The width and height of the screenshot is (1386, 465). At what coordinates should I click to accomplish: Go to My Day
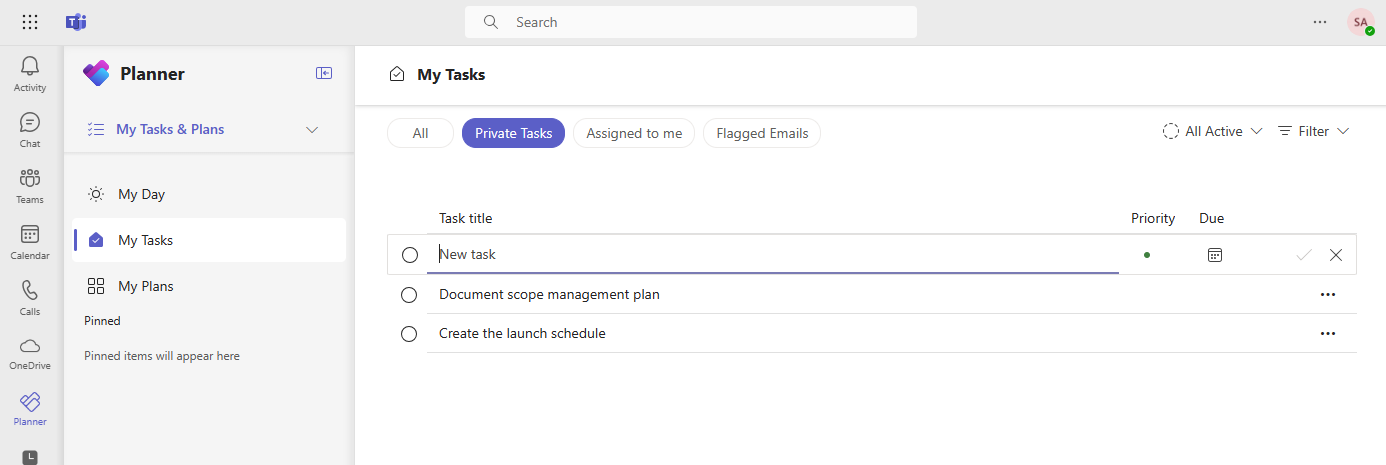click(141, 194)
